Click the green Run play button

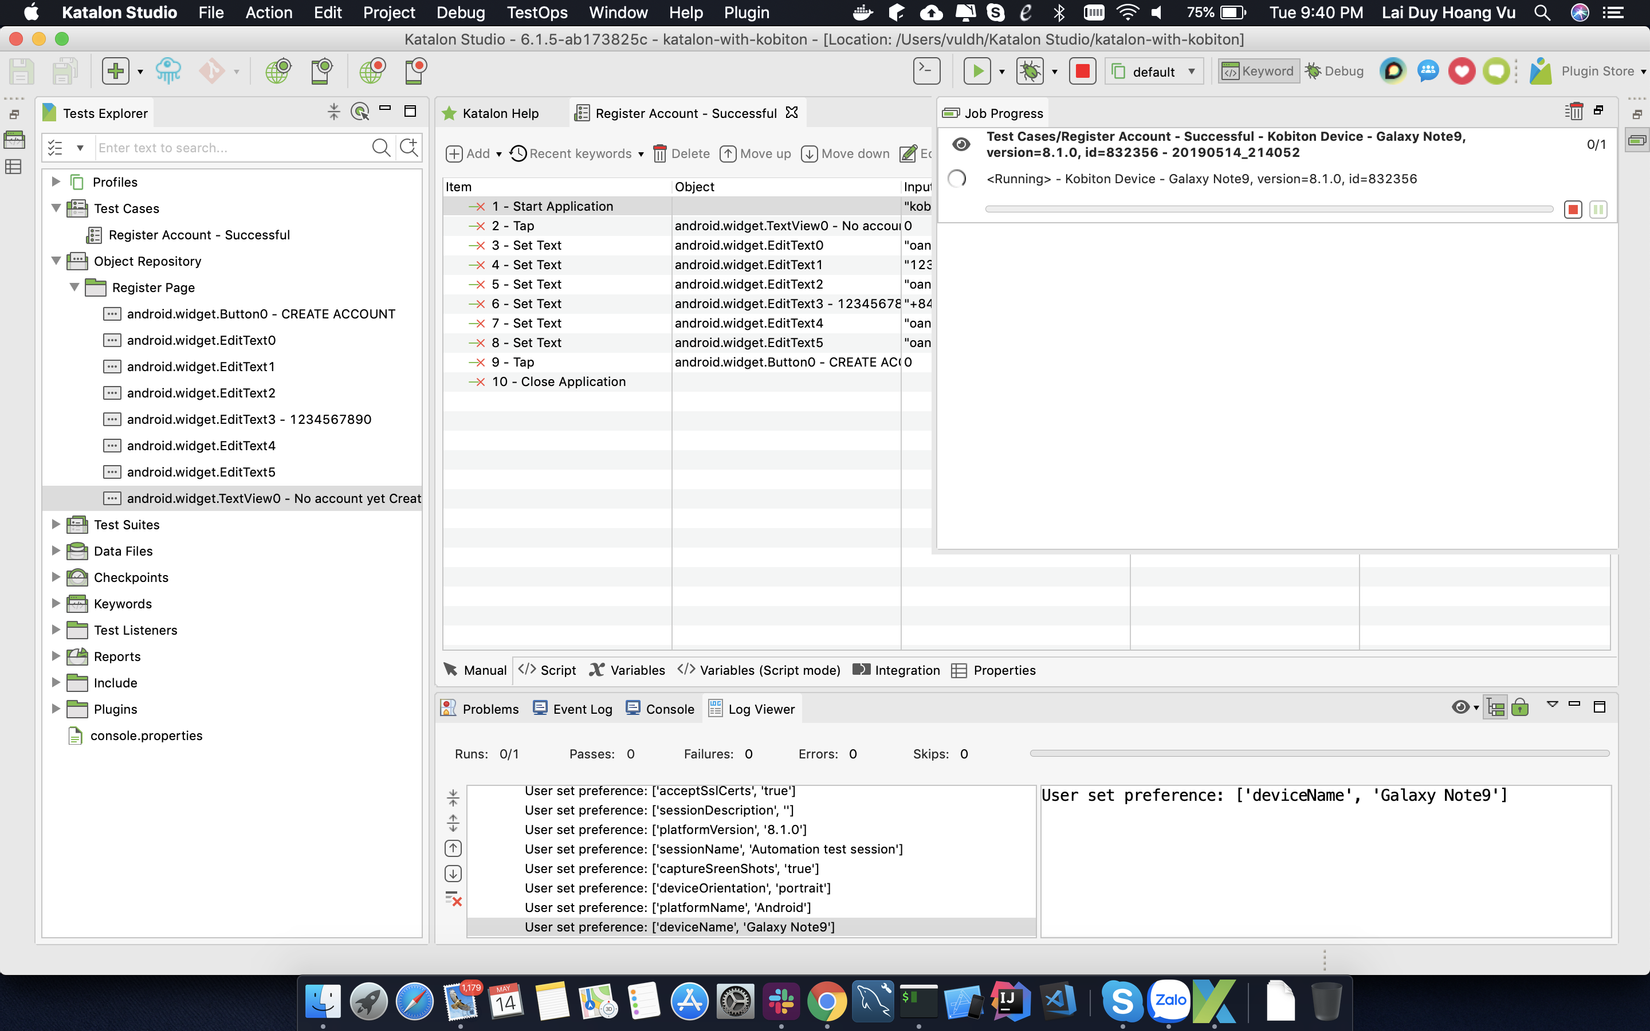coord(977,71)
